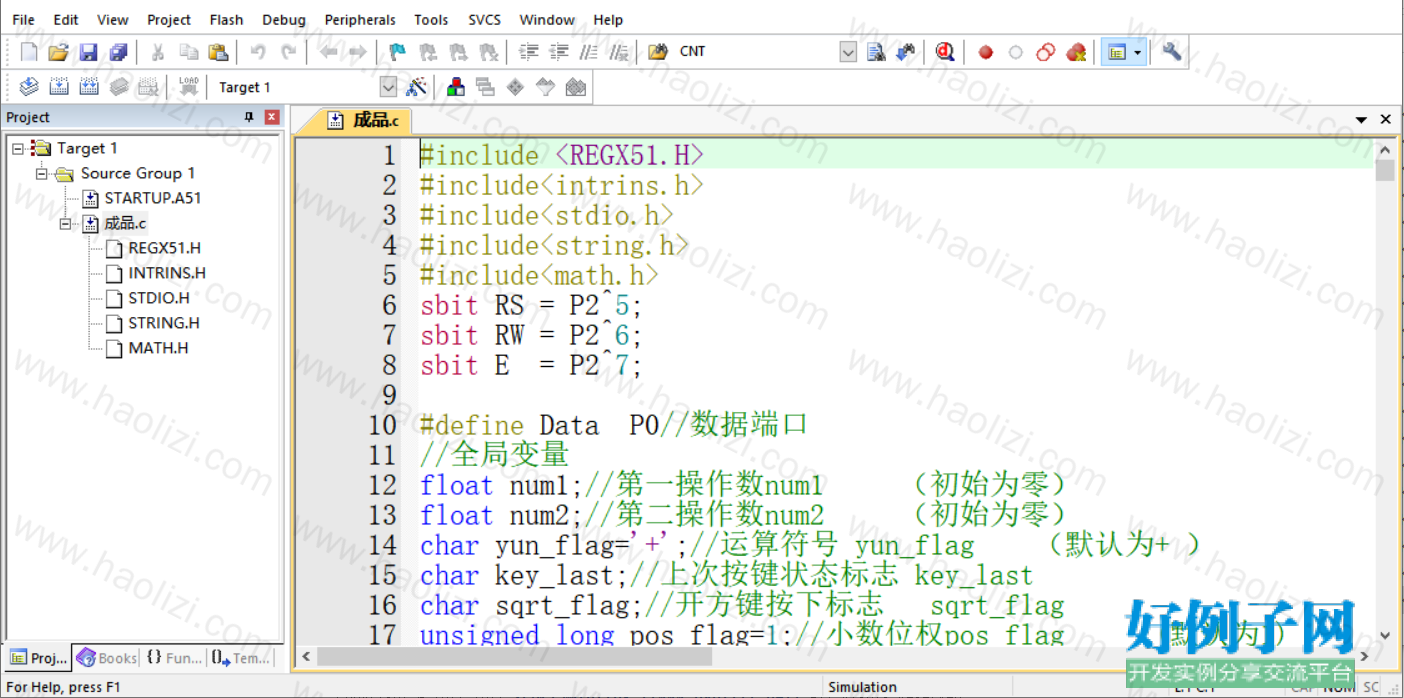1404x698 pixels.
Task: Open the SVCS menu
Action: pyautogui.click(x=487, y=19)
